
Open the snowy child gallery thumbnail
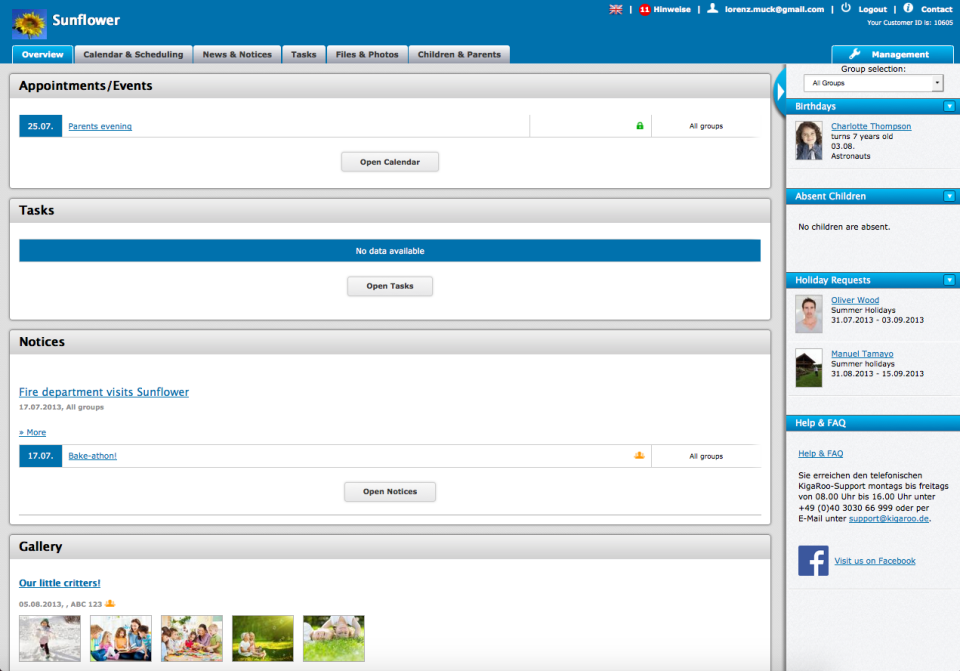(x=50, y=639)
